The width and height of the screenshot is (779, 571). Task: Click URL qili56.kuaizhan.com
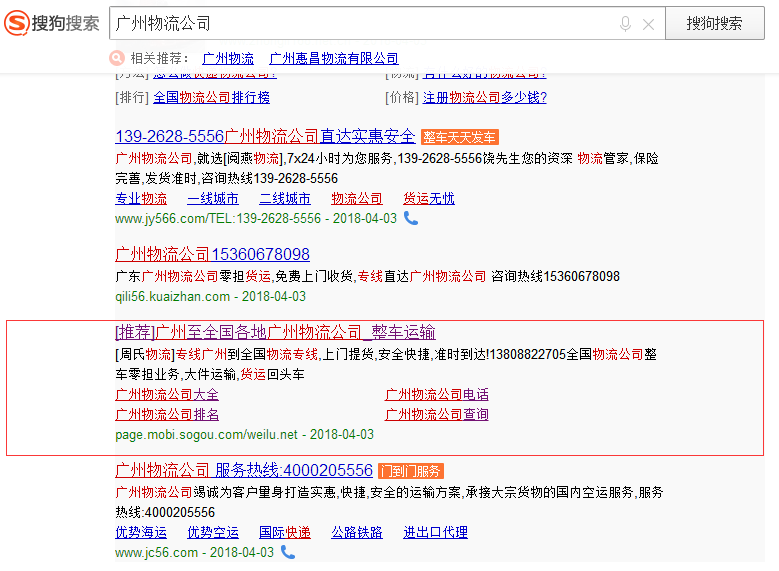[x=172, y=297]
